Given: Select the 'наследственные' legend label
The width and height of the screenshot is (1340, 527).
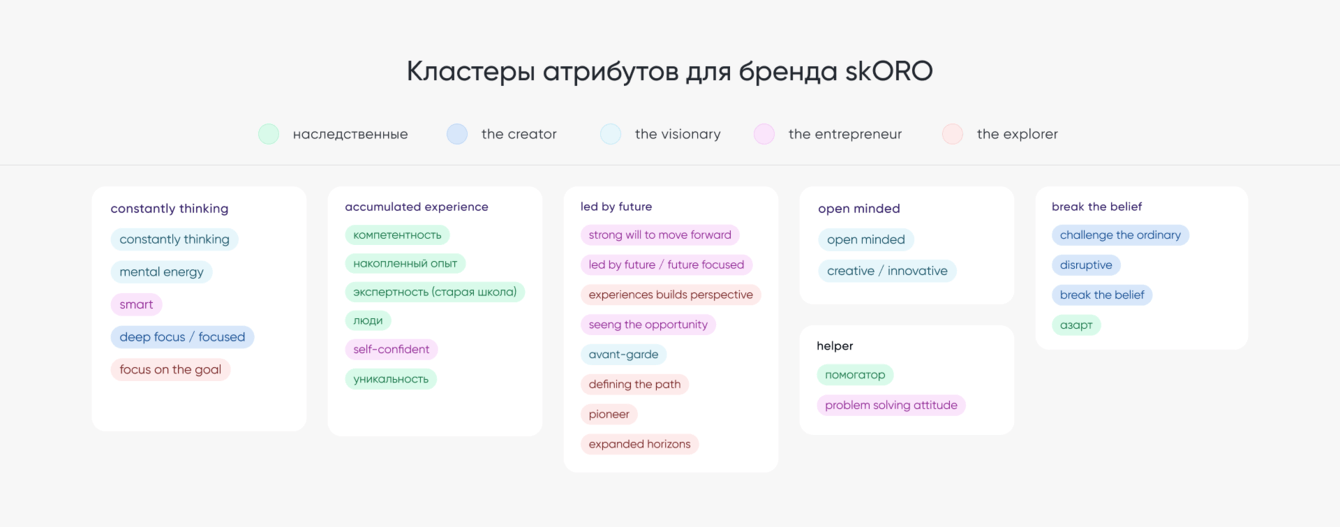Looking at the screenshot, I should coord(350,134).
